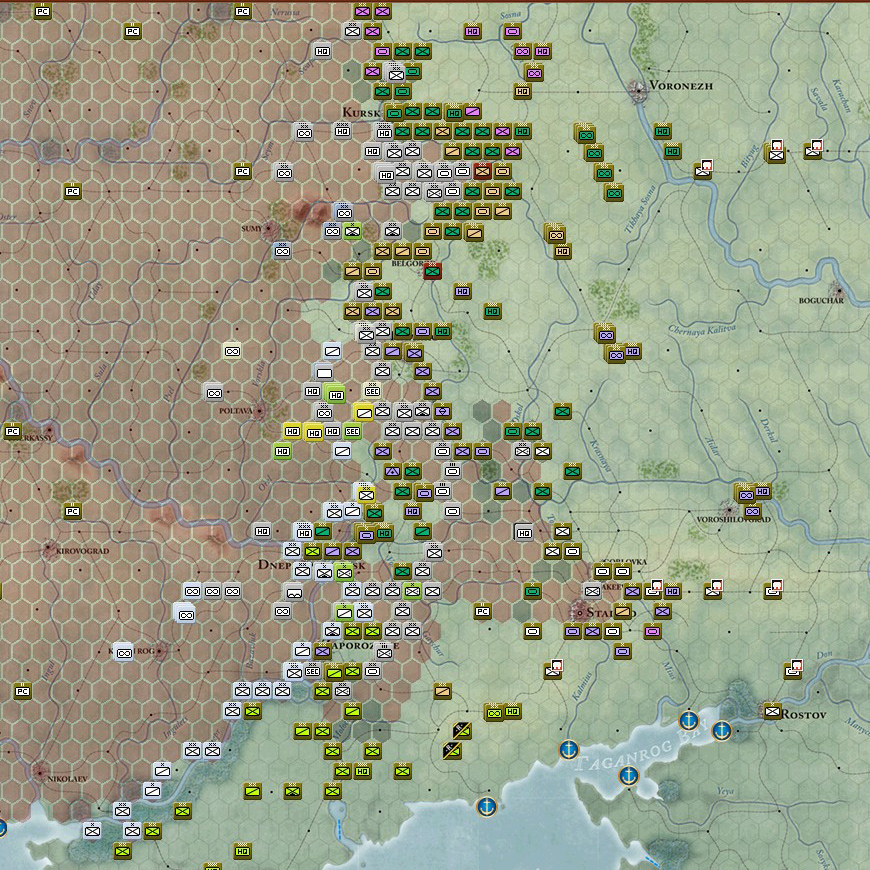Click the PC counter beside the Ingul river label

pos(22,691)
